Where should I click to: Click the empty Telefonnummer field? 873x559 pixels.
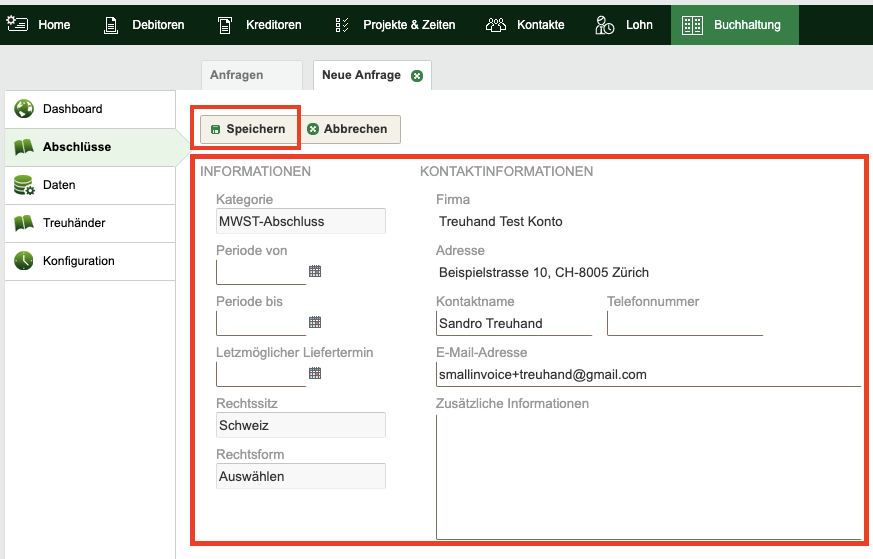685,323
